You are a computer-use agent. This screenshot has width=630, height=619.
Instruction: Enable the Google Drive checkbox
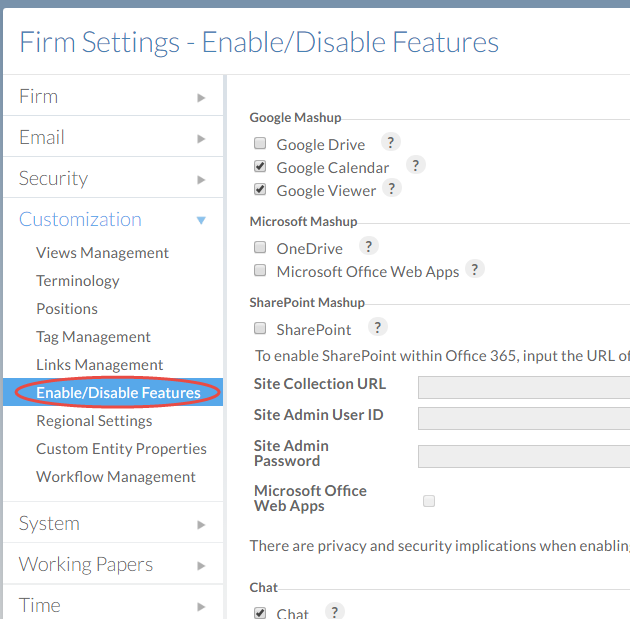[x=260, y=144]
